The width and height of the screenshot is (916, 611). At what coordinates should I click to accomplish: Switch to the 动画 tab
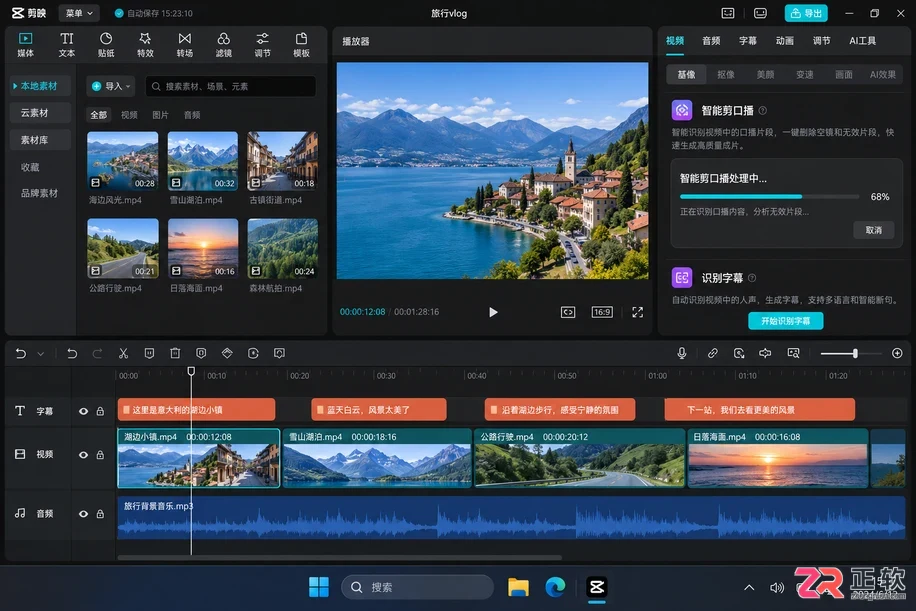point(785,40)
